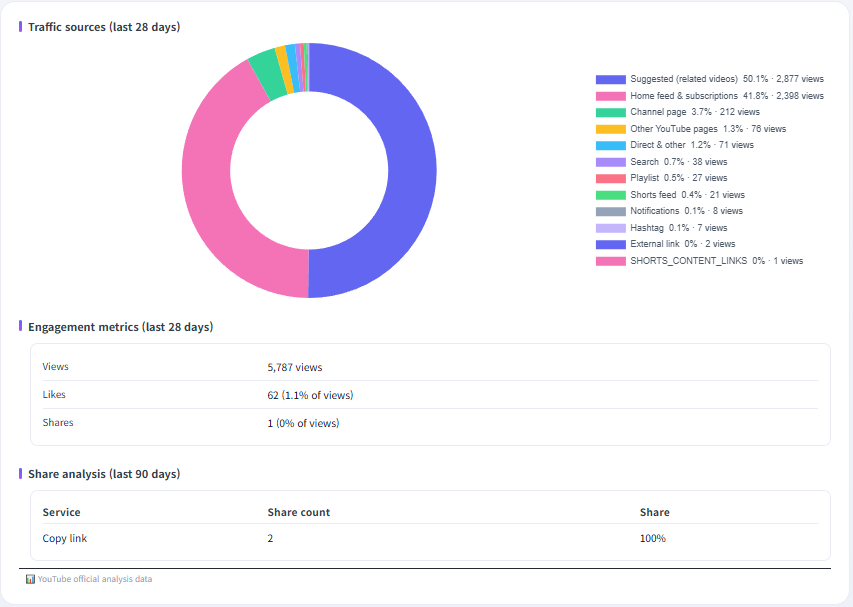Click the 'Share' column header
853x607 pixels.
(x=654, y=512)
